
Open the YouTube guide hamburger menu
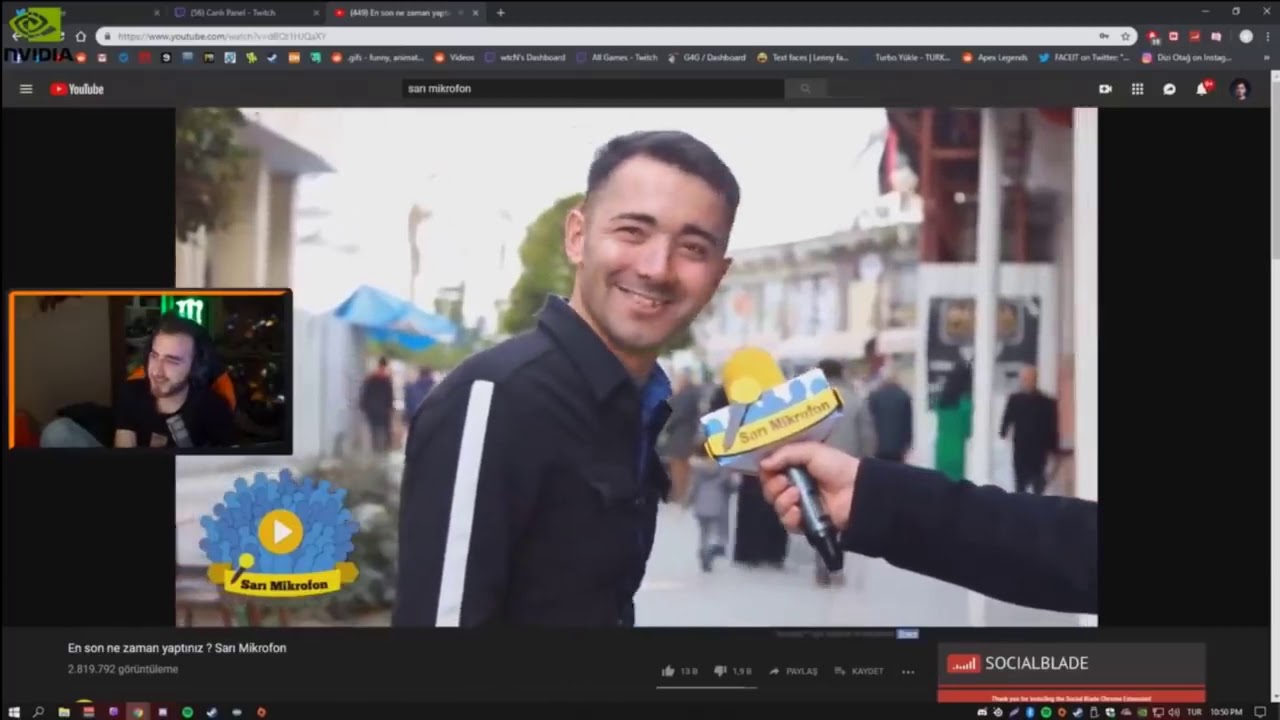pos(26,89)
